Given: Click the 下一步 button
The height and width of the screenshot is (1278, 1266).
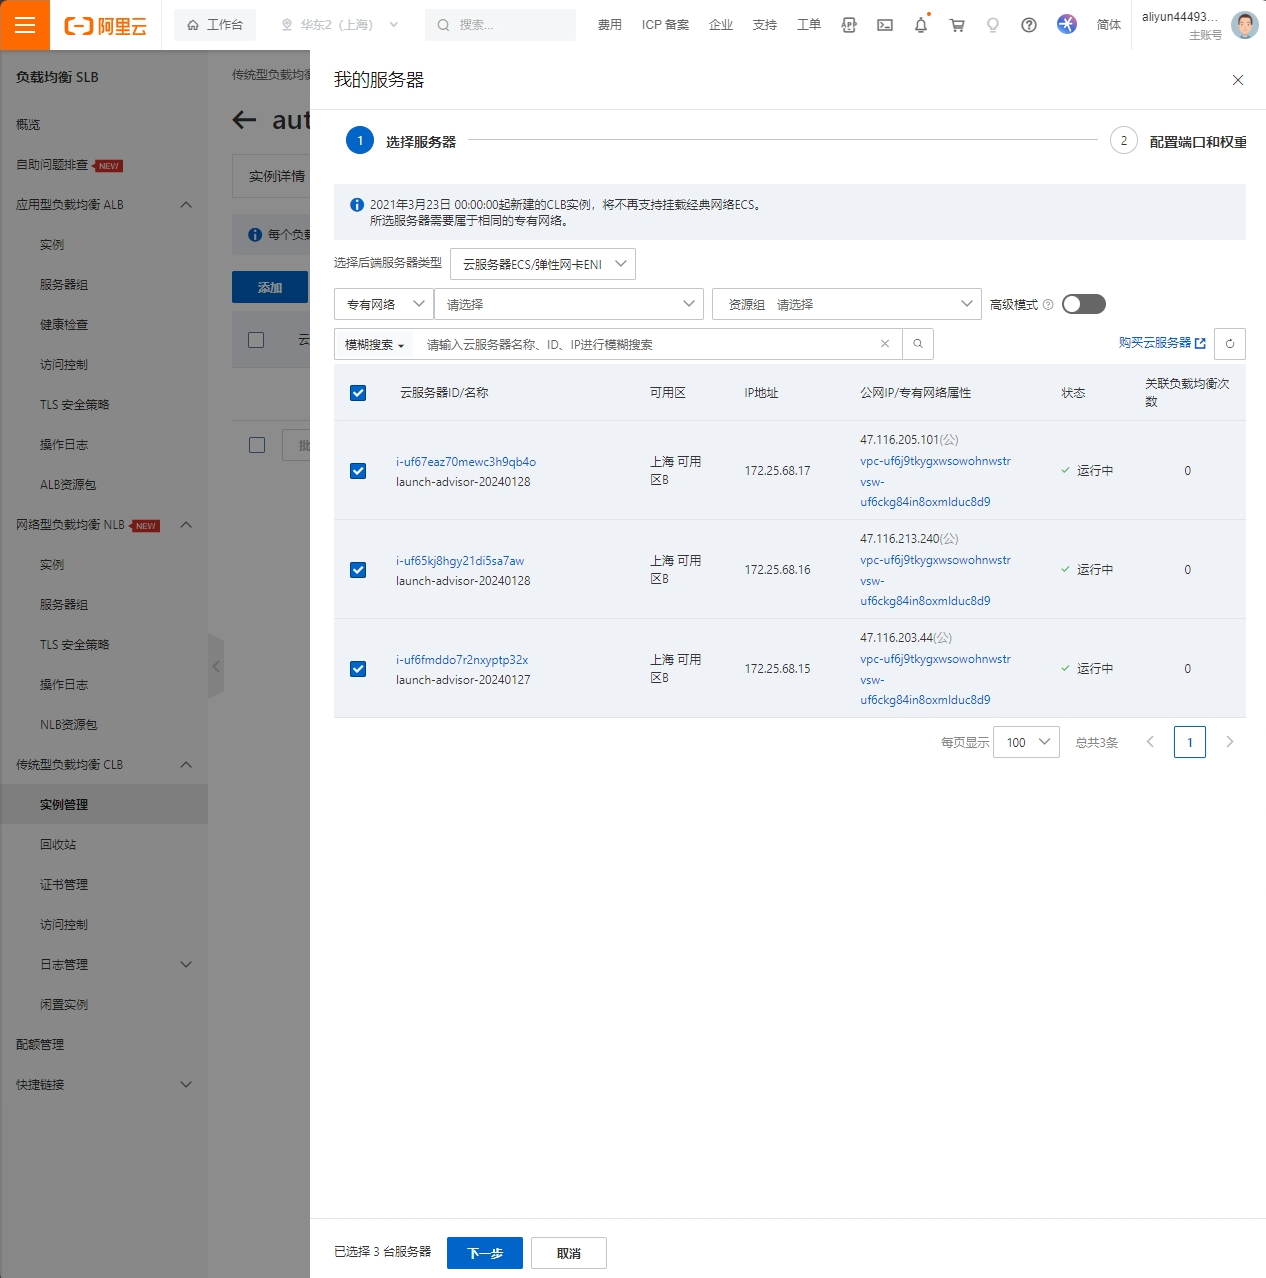Looking at the screenshot, I should click(485, 1253).
